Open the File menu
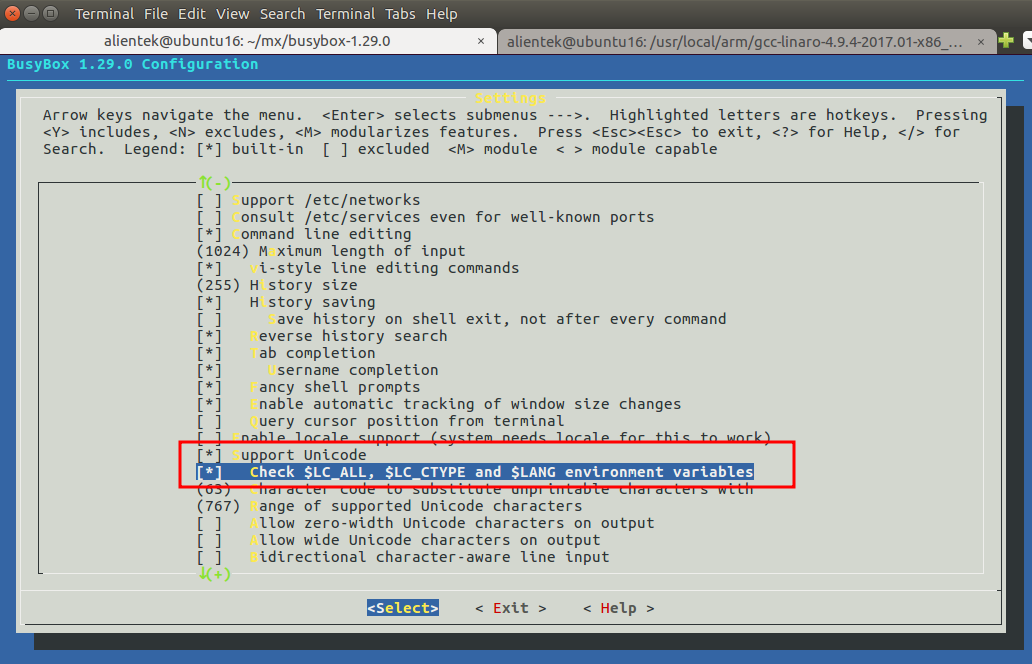Viewport: 1032px width, 664px height. tap(156, 14)
